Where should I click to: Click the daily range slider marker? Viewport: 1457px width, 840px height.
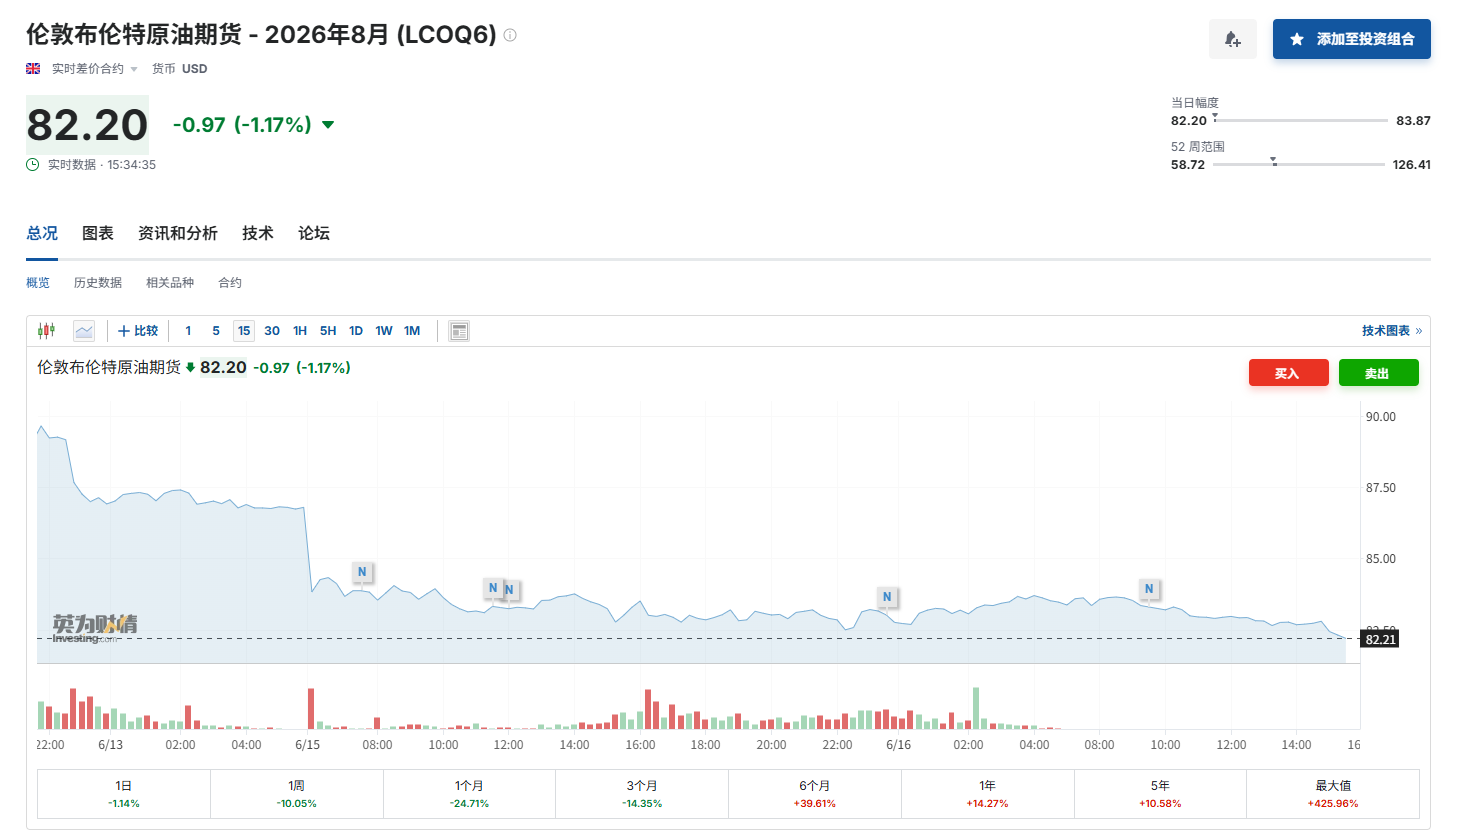tap(1215, 118)
